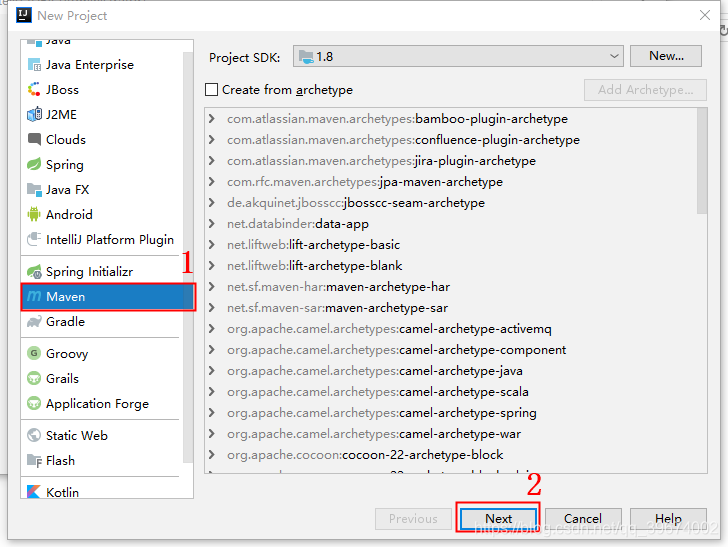
Task: Expand camel-archetype-war entry
Action: [212, 434]
